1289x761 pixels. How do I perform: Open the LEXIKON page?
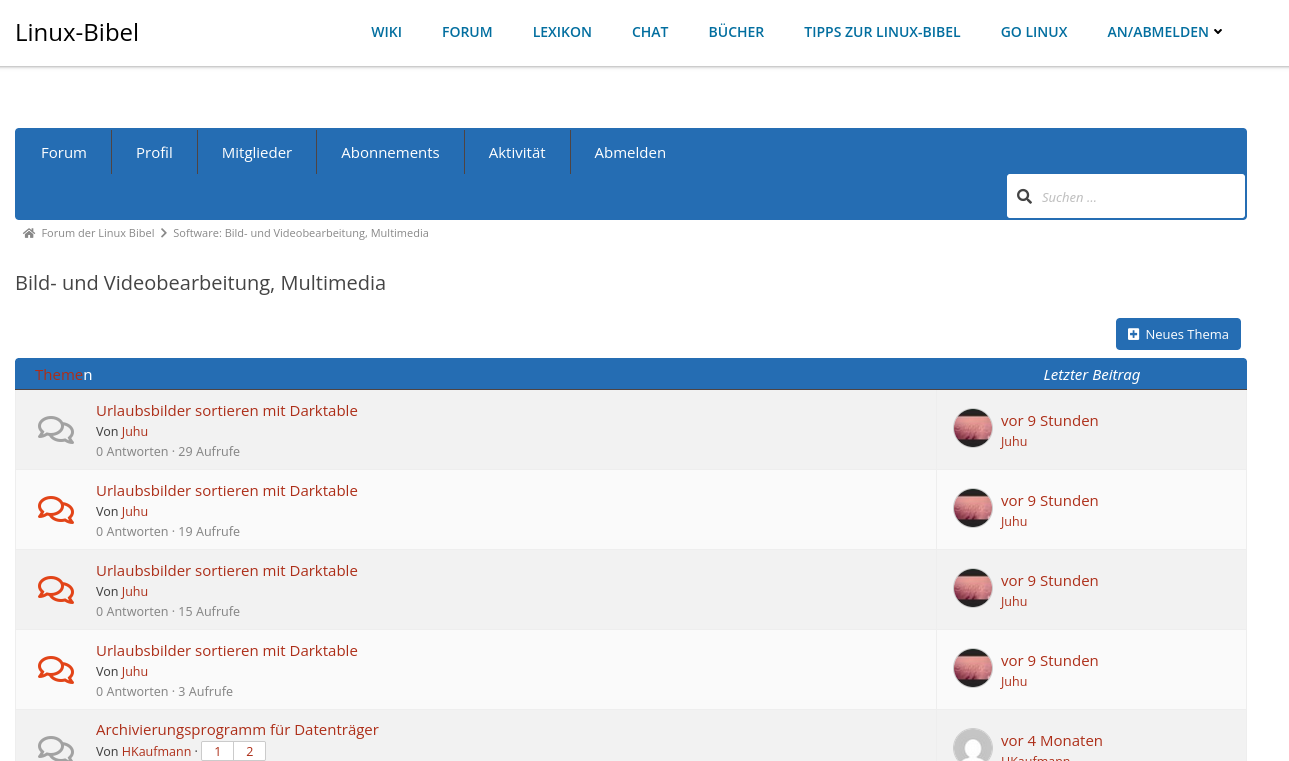[562, 32]
